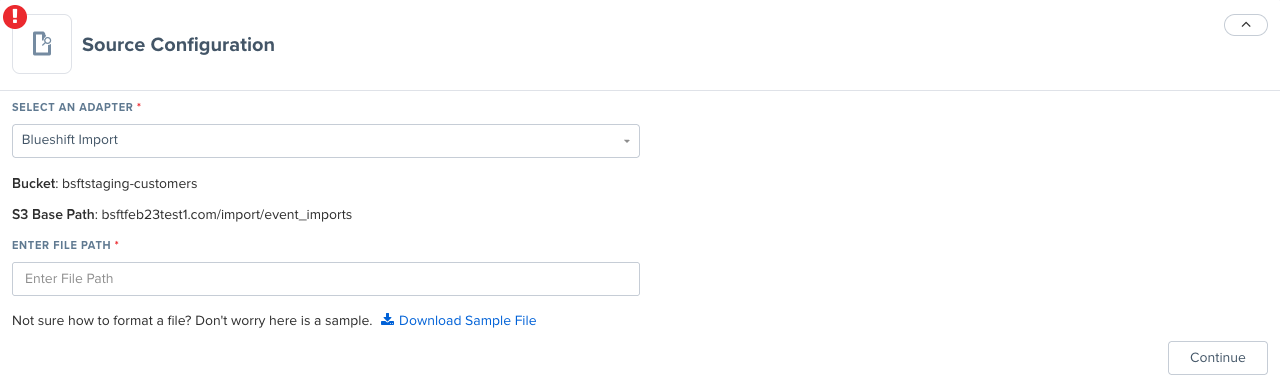Click red asterisk beside Select An Adapter

[x=139, y=106]
